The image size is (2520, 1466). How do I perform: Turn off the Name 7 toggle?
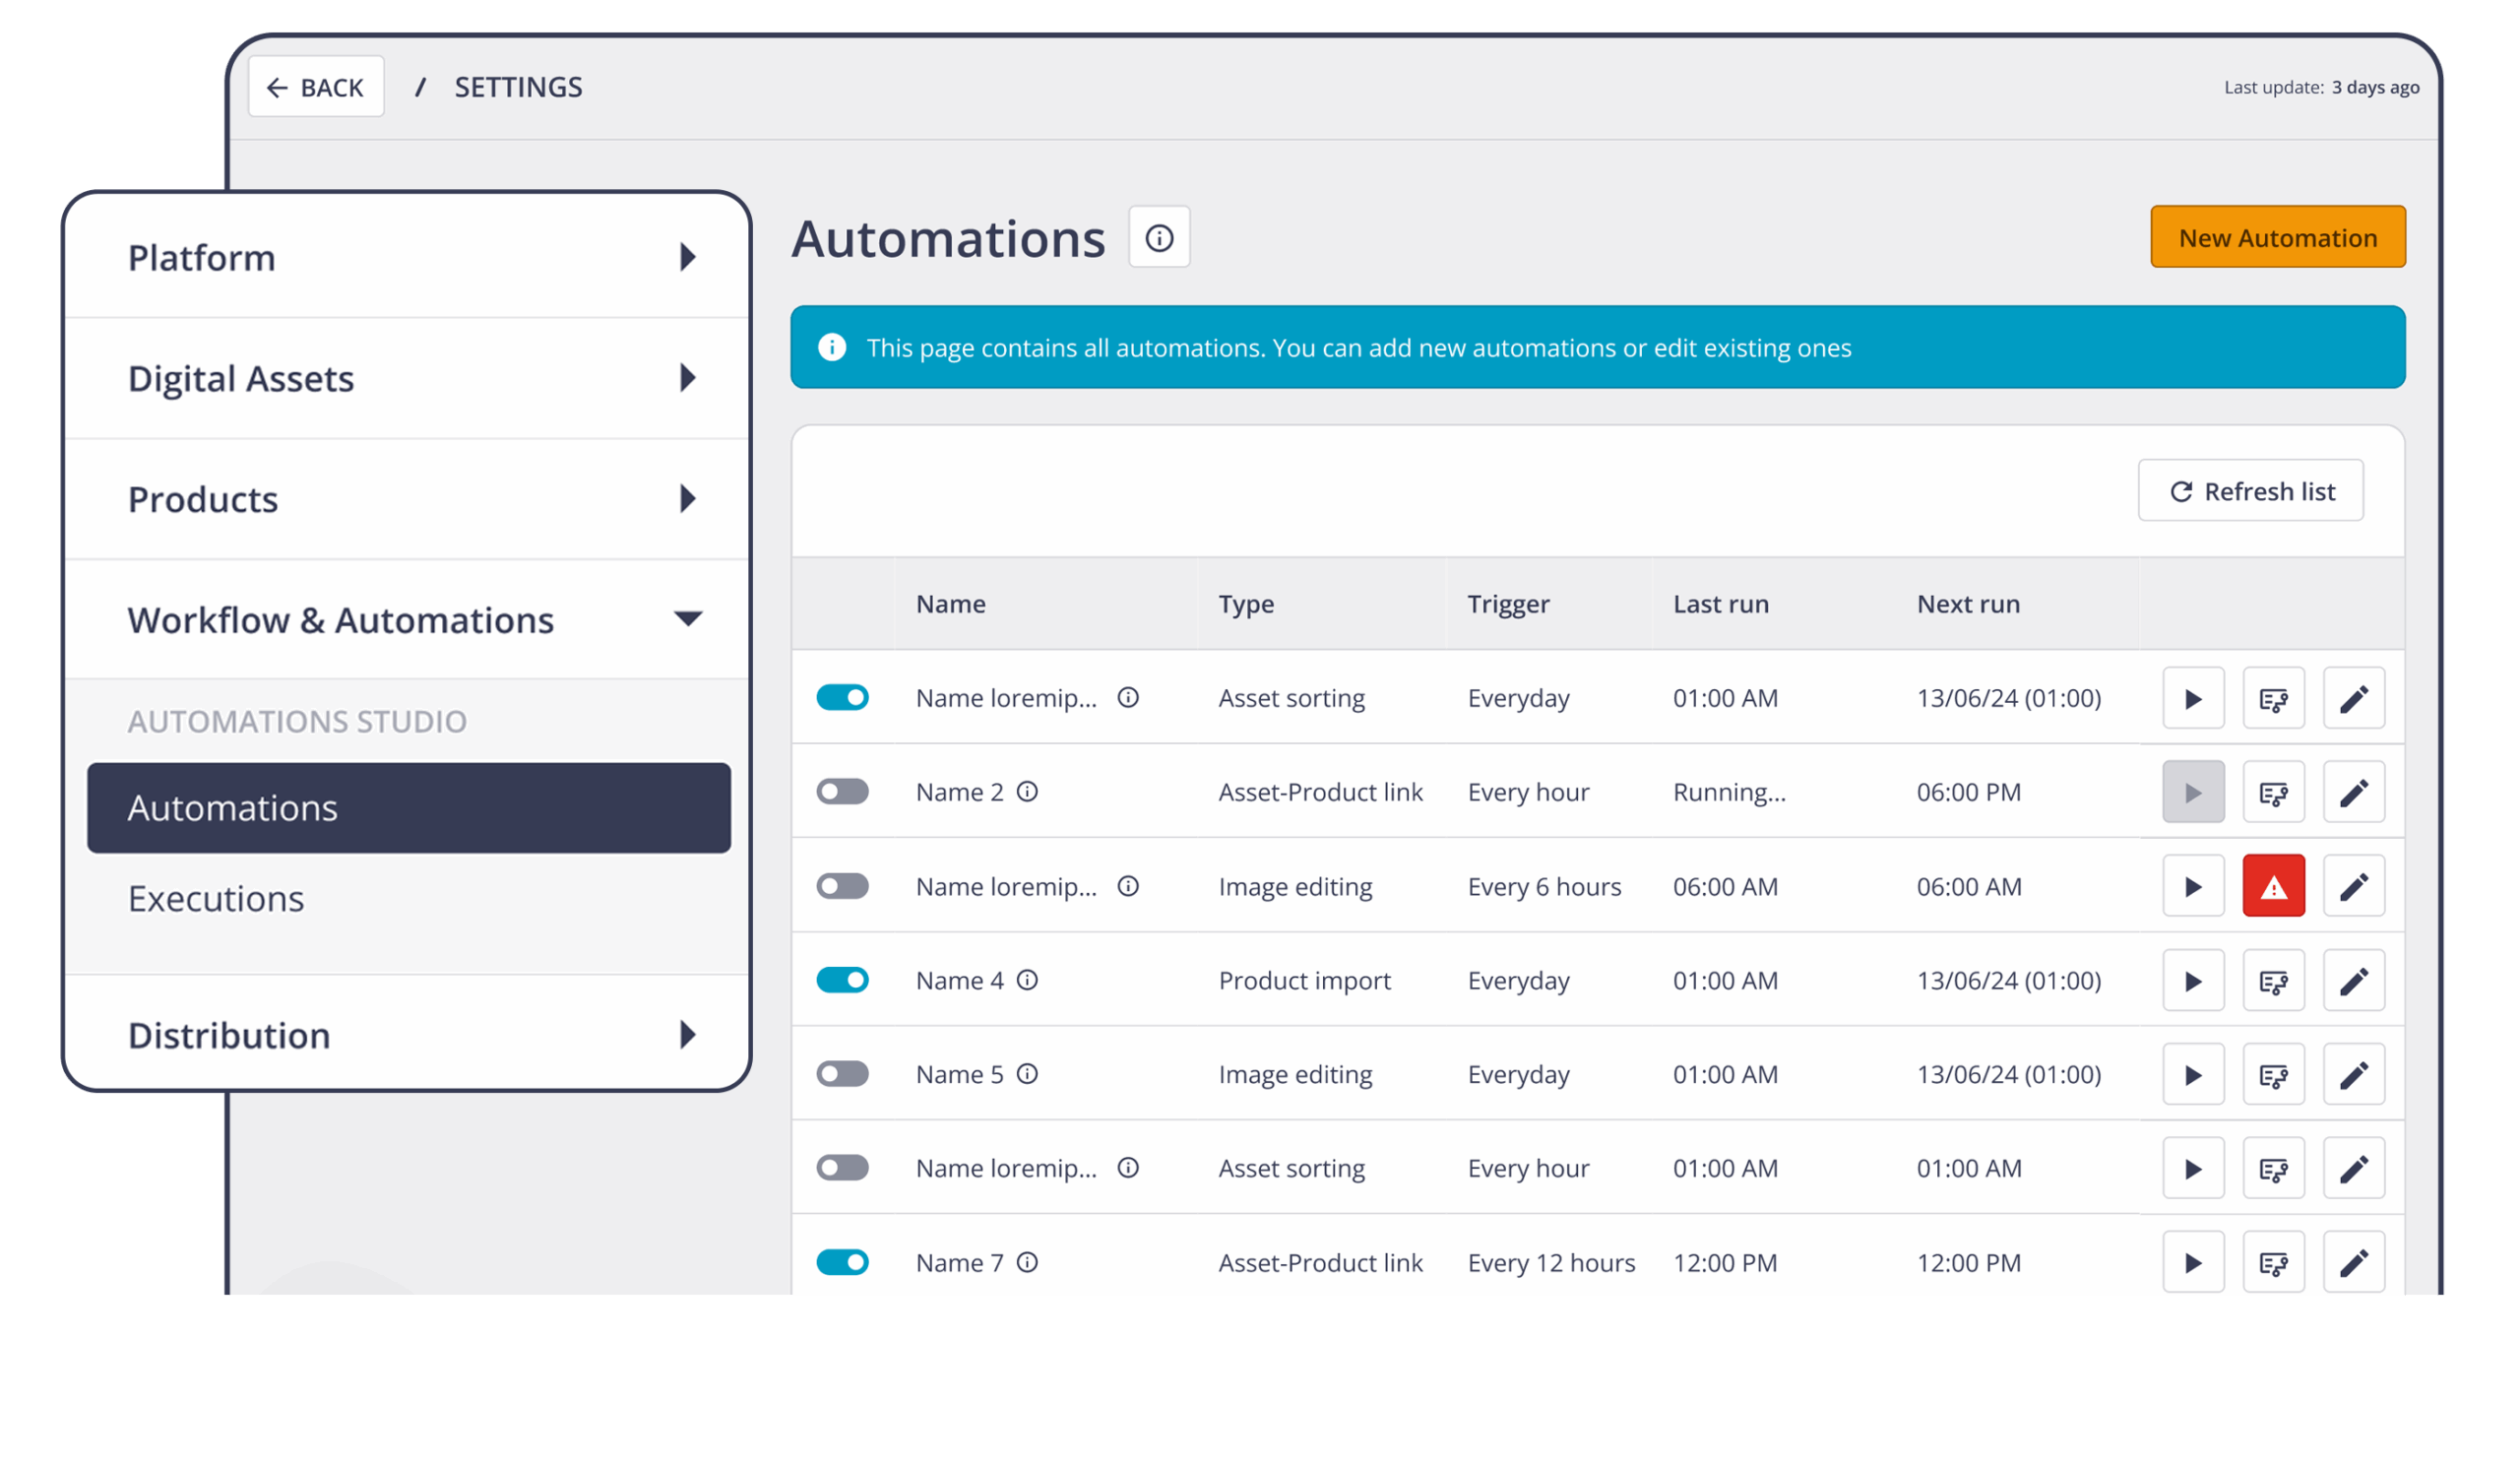[x=842, y=1262]
